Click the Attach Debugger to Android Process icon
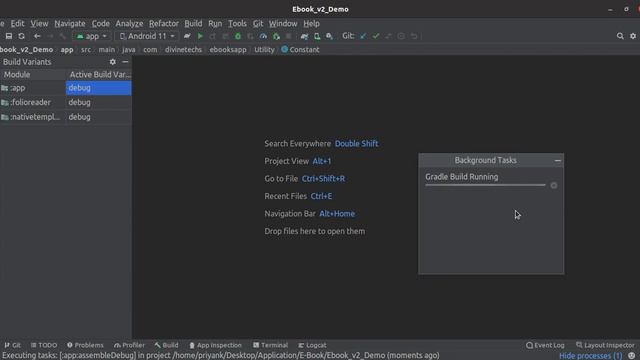Image resolution: width=640 pixels, height=360 pixels. (276, 36)
